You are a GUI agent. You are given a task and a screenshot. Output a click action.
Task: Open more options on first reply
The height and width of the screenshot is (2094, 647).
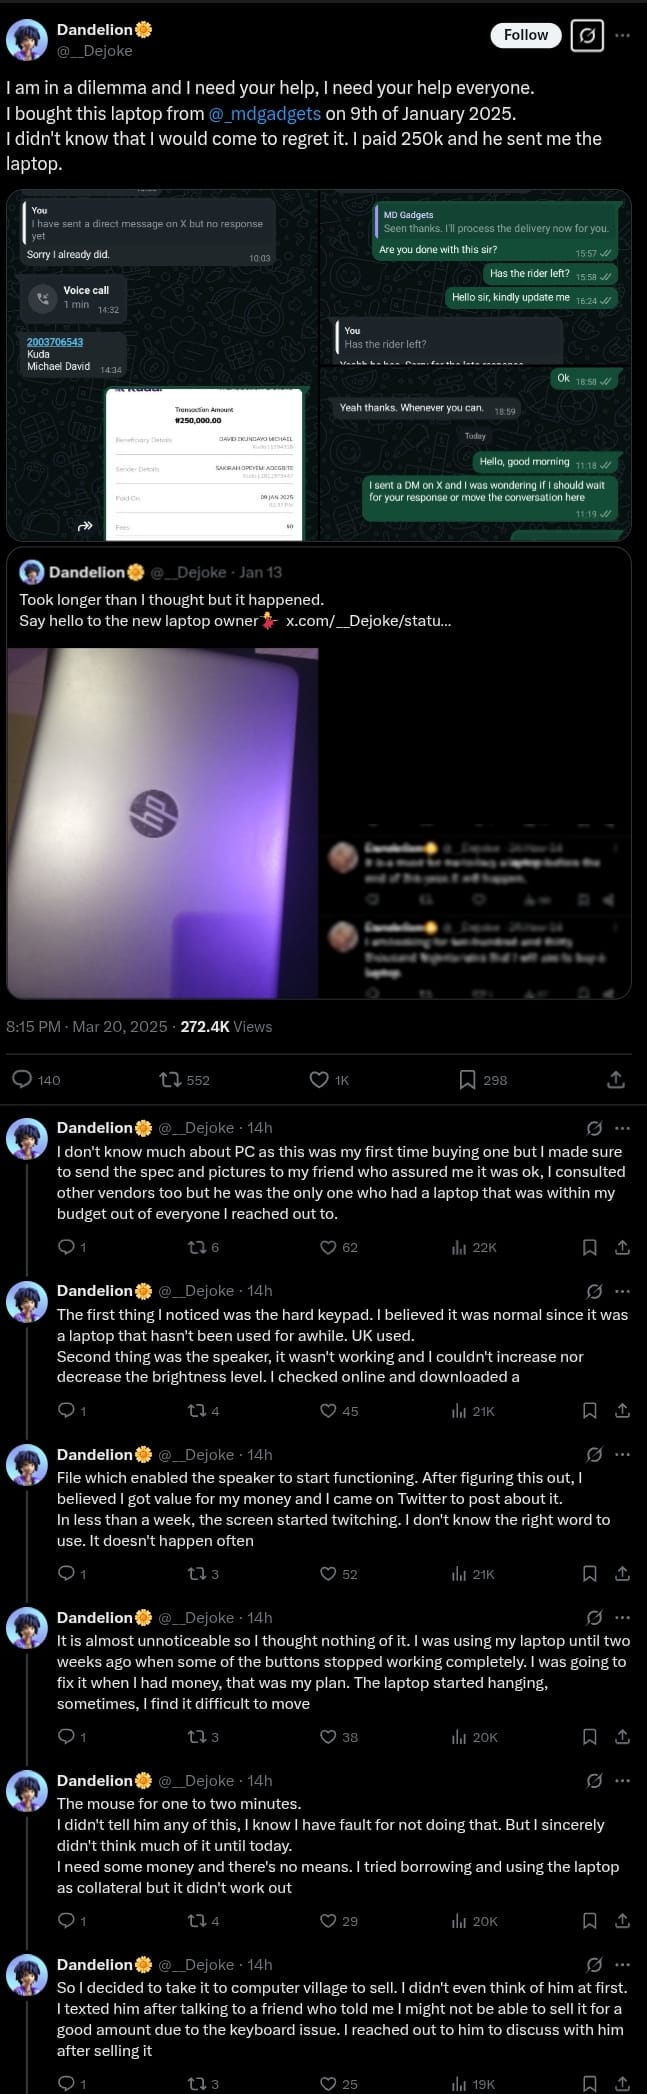coord(623,1128)
